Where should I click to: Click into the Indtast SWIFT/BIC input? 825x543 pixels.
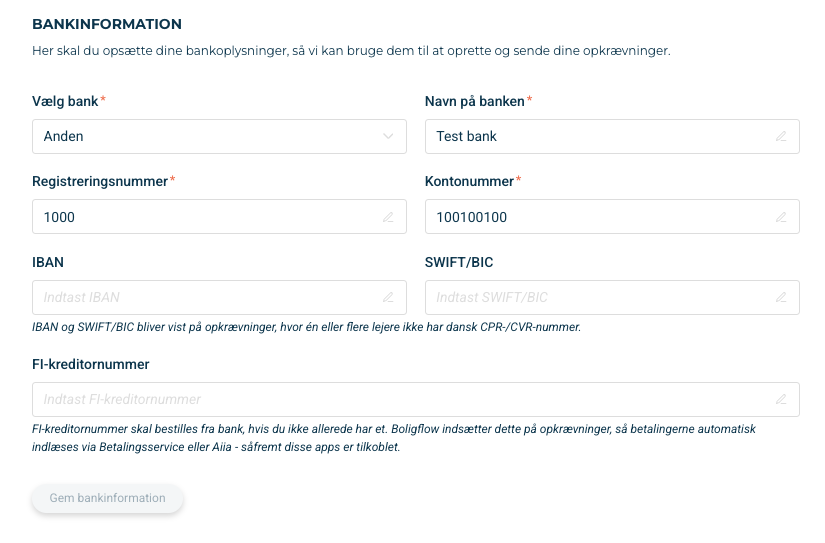(x=612, y=298)
